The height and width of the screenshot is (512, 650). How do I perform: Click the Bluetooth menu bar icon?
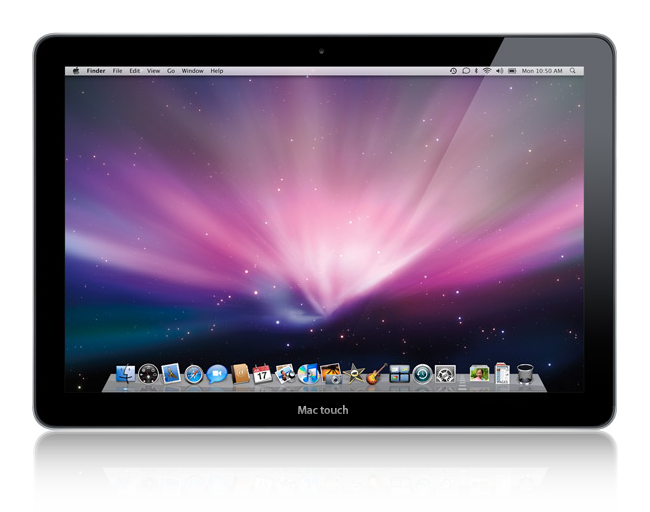click(x=476, y=71)
